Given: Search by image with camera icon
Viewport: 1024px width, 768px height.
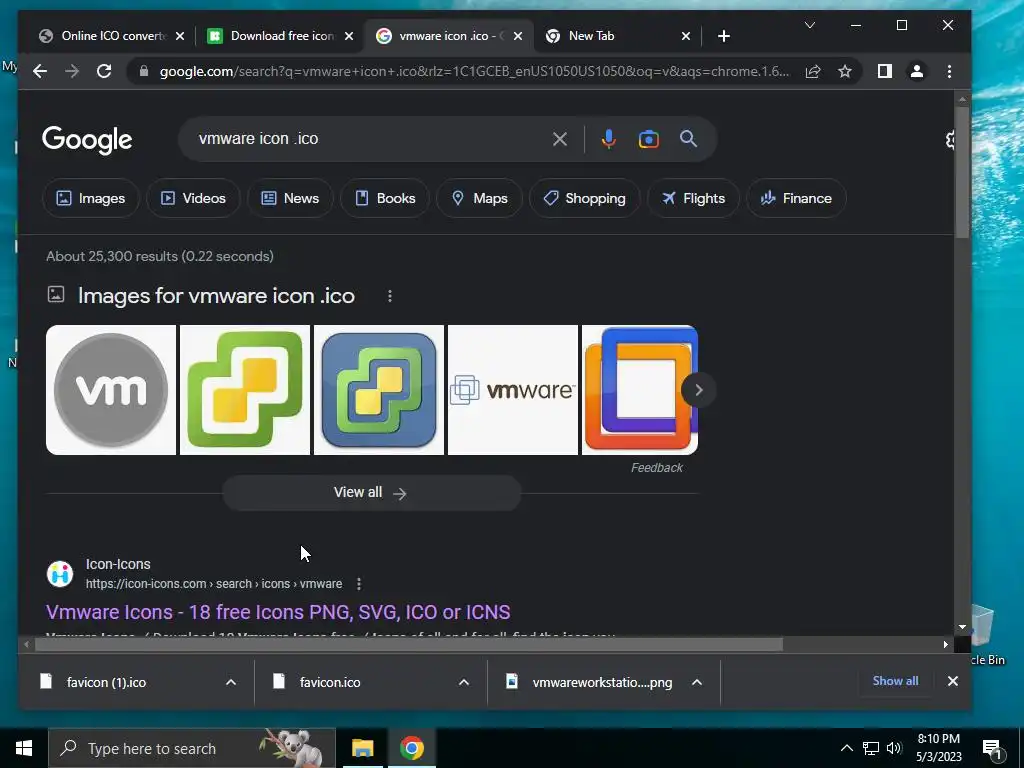Looking at the screenshot, I should 648,139.
